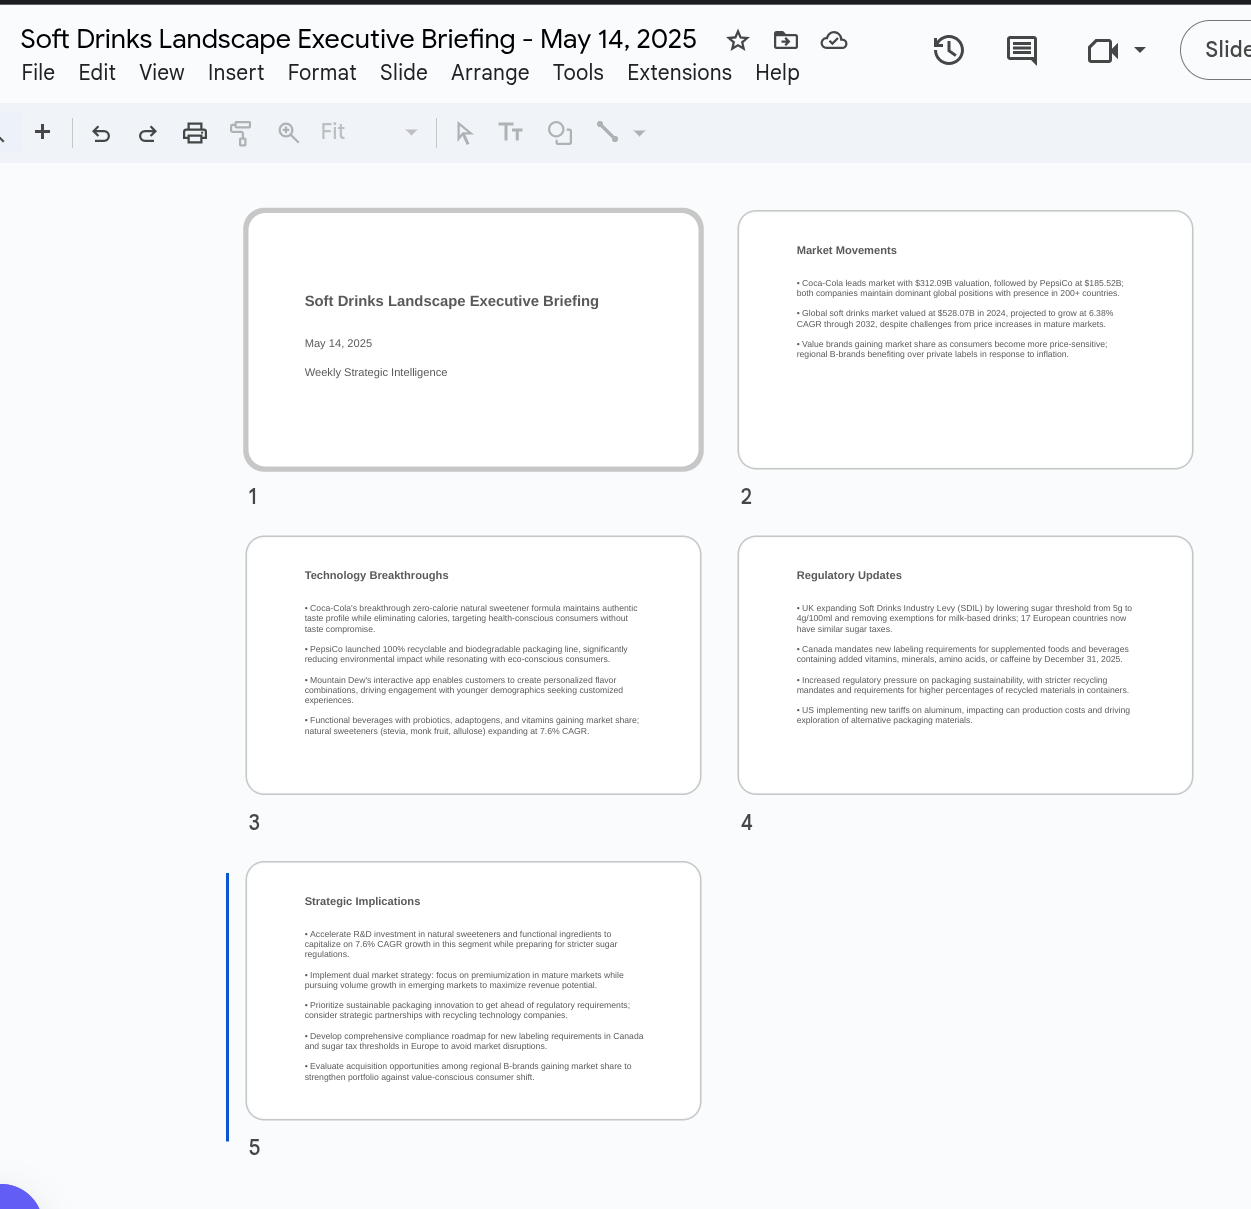Viewport: 1251px width, 1209px height.
Task: Open the comments panel icon
Action: coord(1021,50)
